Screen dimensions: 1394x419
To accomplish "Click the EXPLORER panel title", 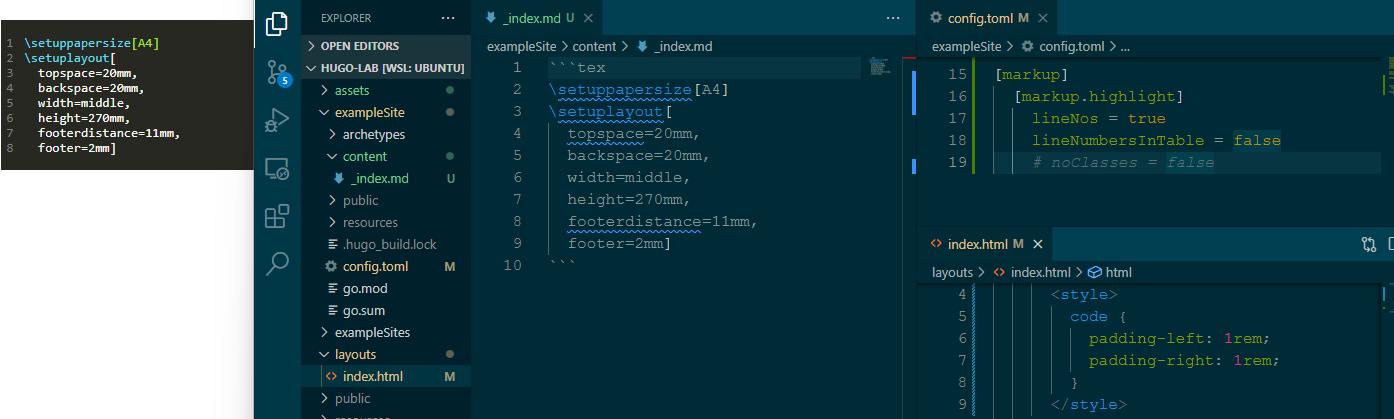I will pyautogui.click(x=346, y=18).
